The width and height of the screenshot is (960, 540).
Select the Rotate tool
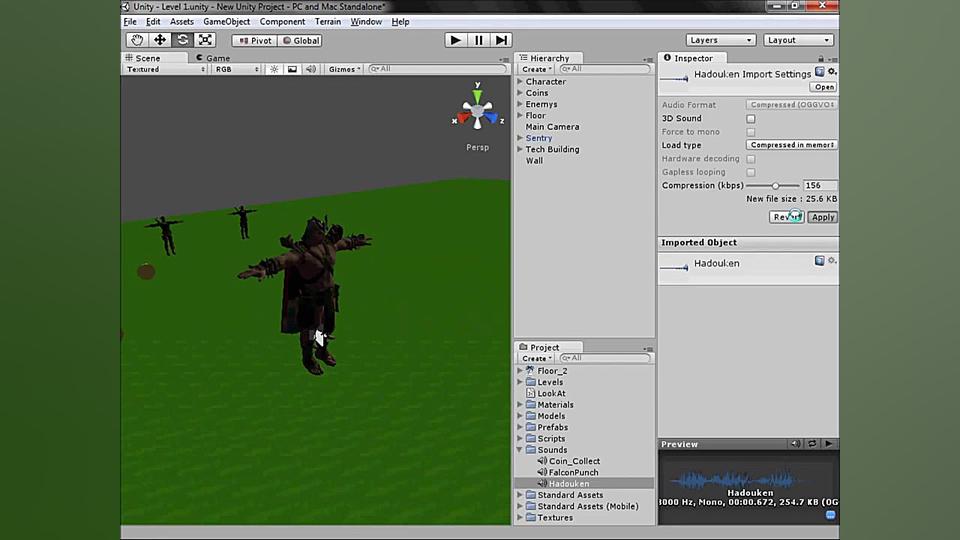click(x=182, y=40)
